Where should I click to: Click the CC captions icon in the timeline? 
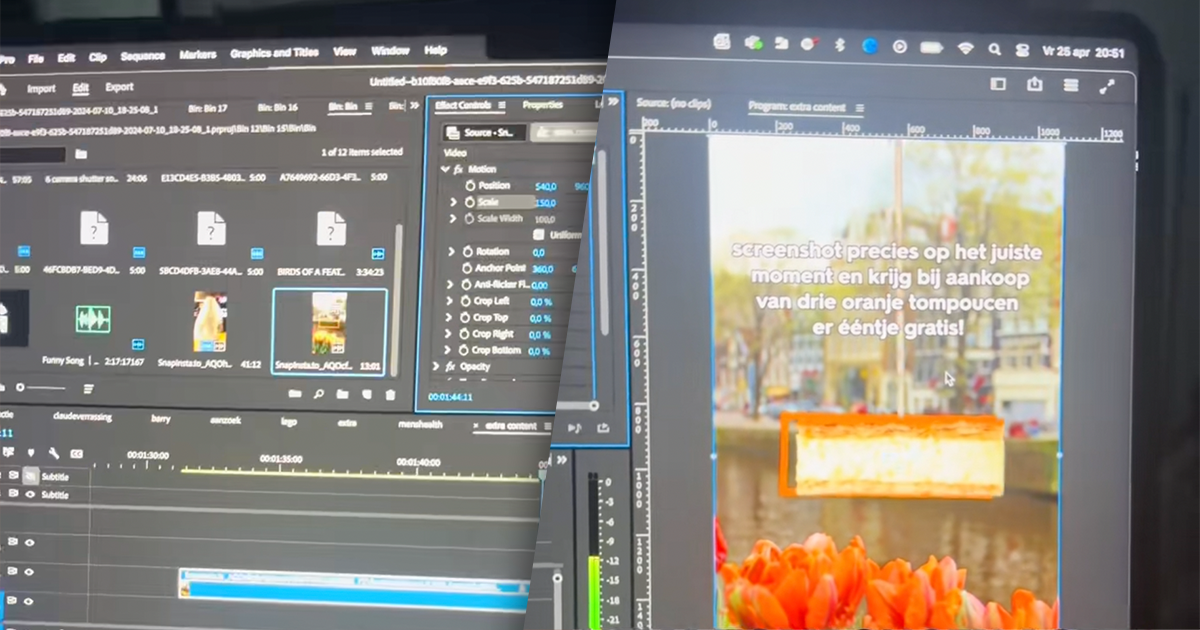pos(76,454)
